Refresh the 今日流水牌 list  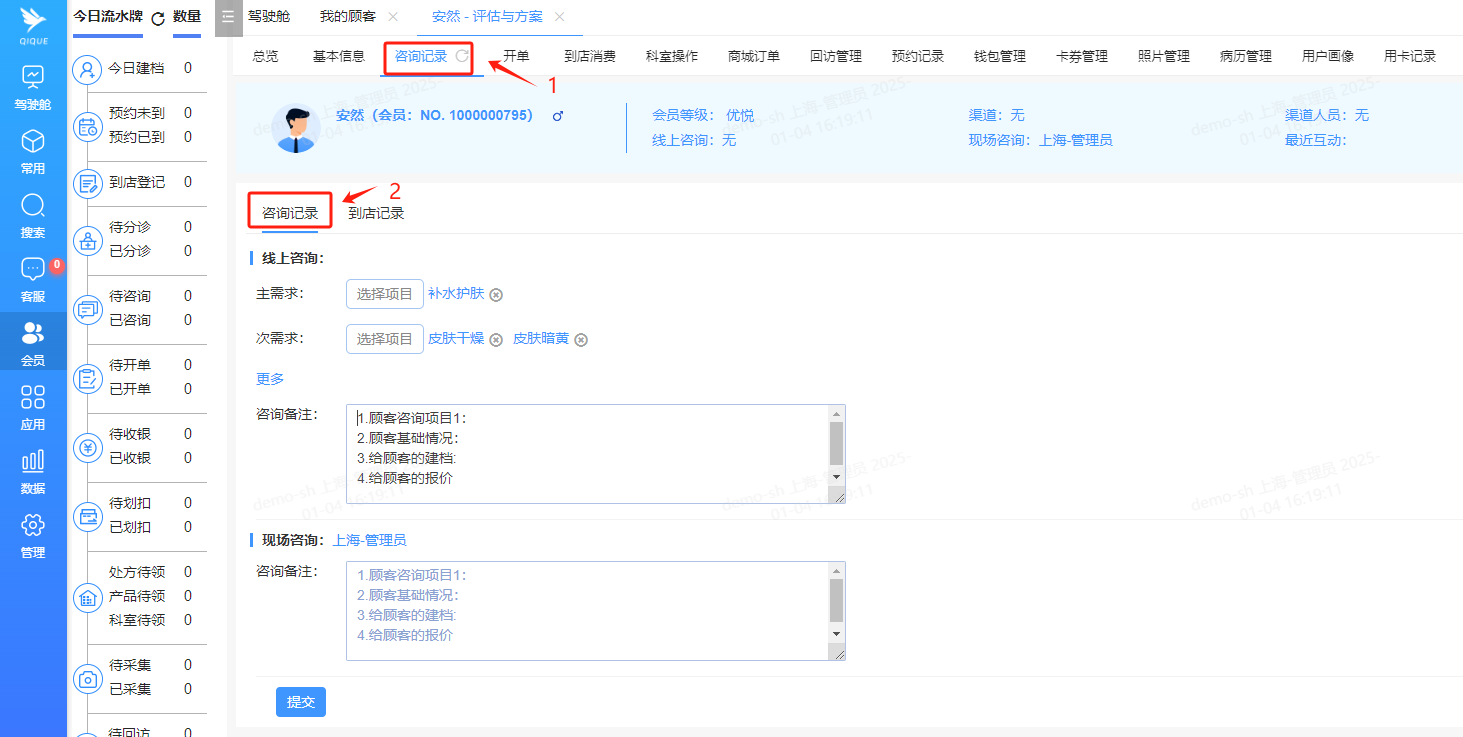[157, 17]
